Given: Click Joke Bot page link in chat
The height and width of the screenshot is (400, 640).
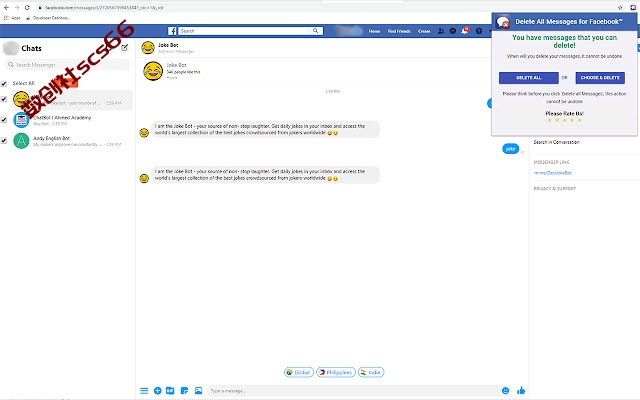Looking at the screenshot, I should pos(176,65).
